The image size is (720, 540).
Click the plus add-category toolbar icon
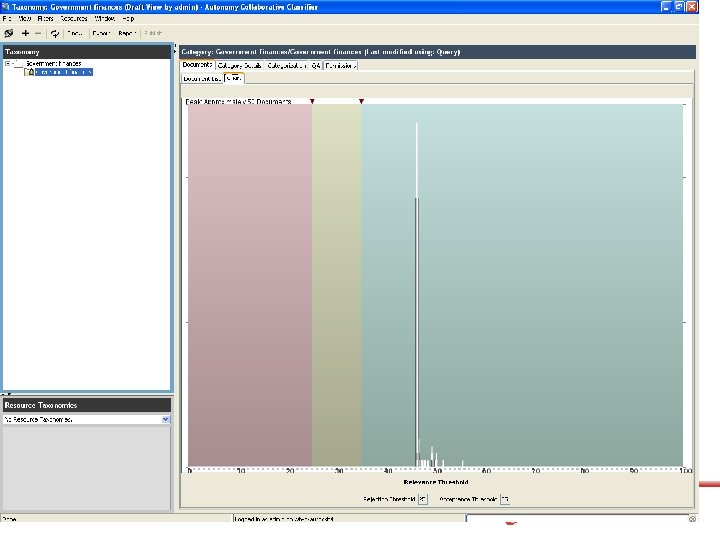25,33
